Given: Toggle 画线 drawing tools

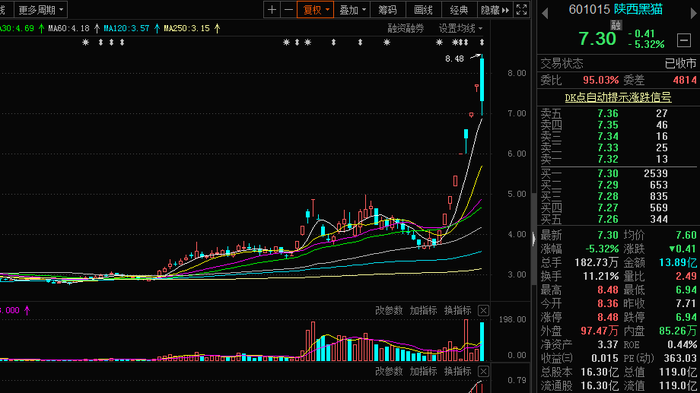Looking at the screenshot, I should coord(423,10).
